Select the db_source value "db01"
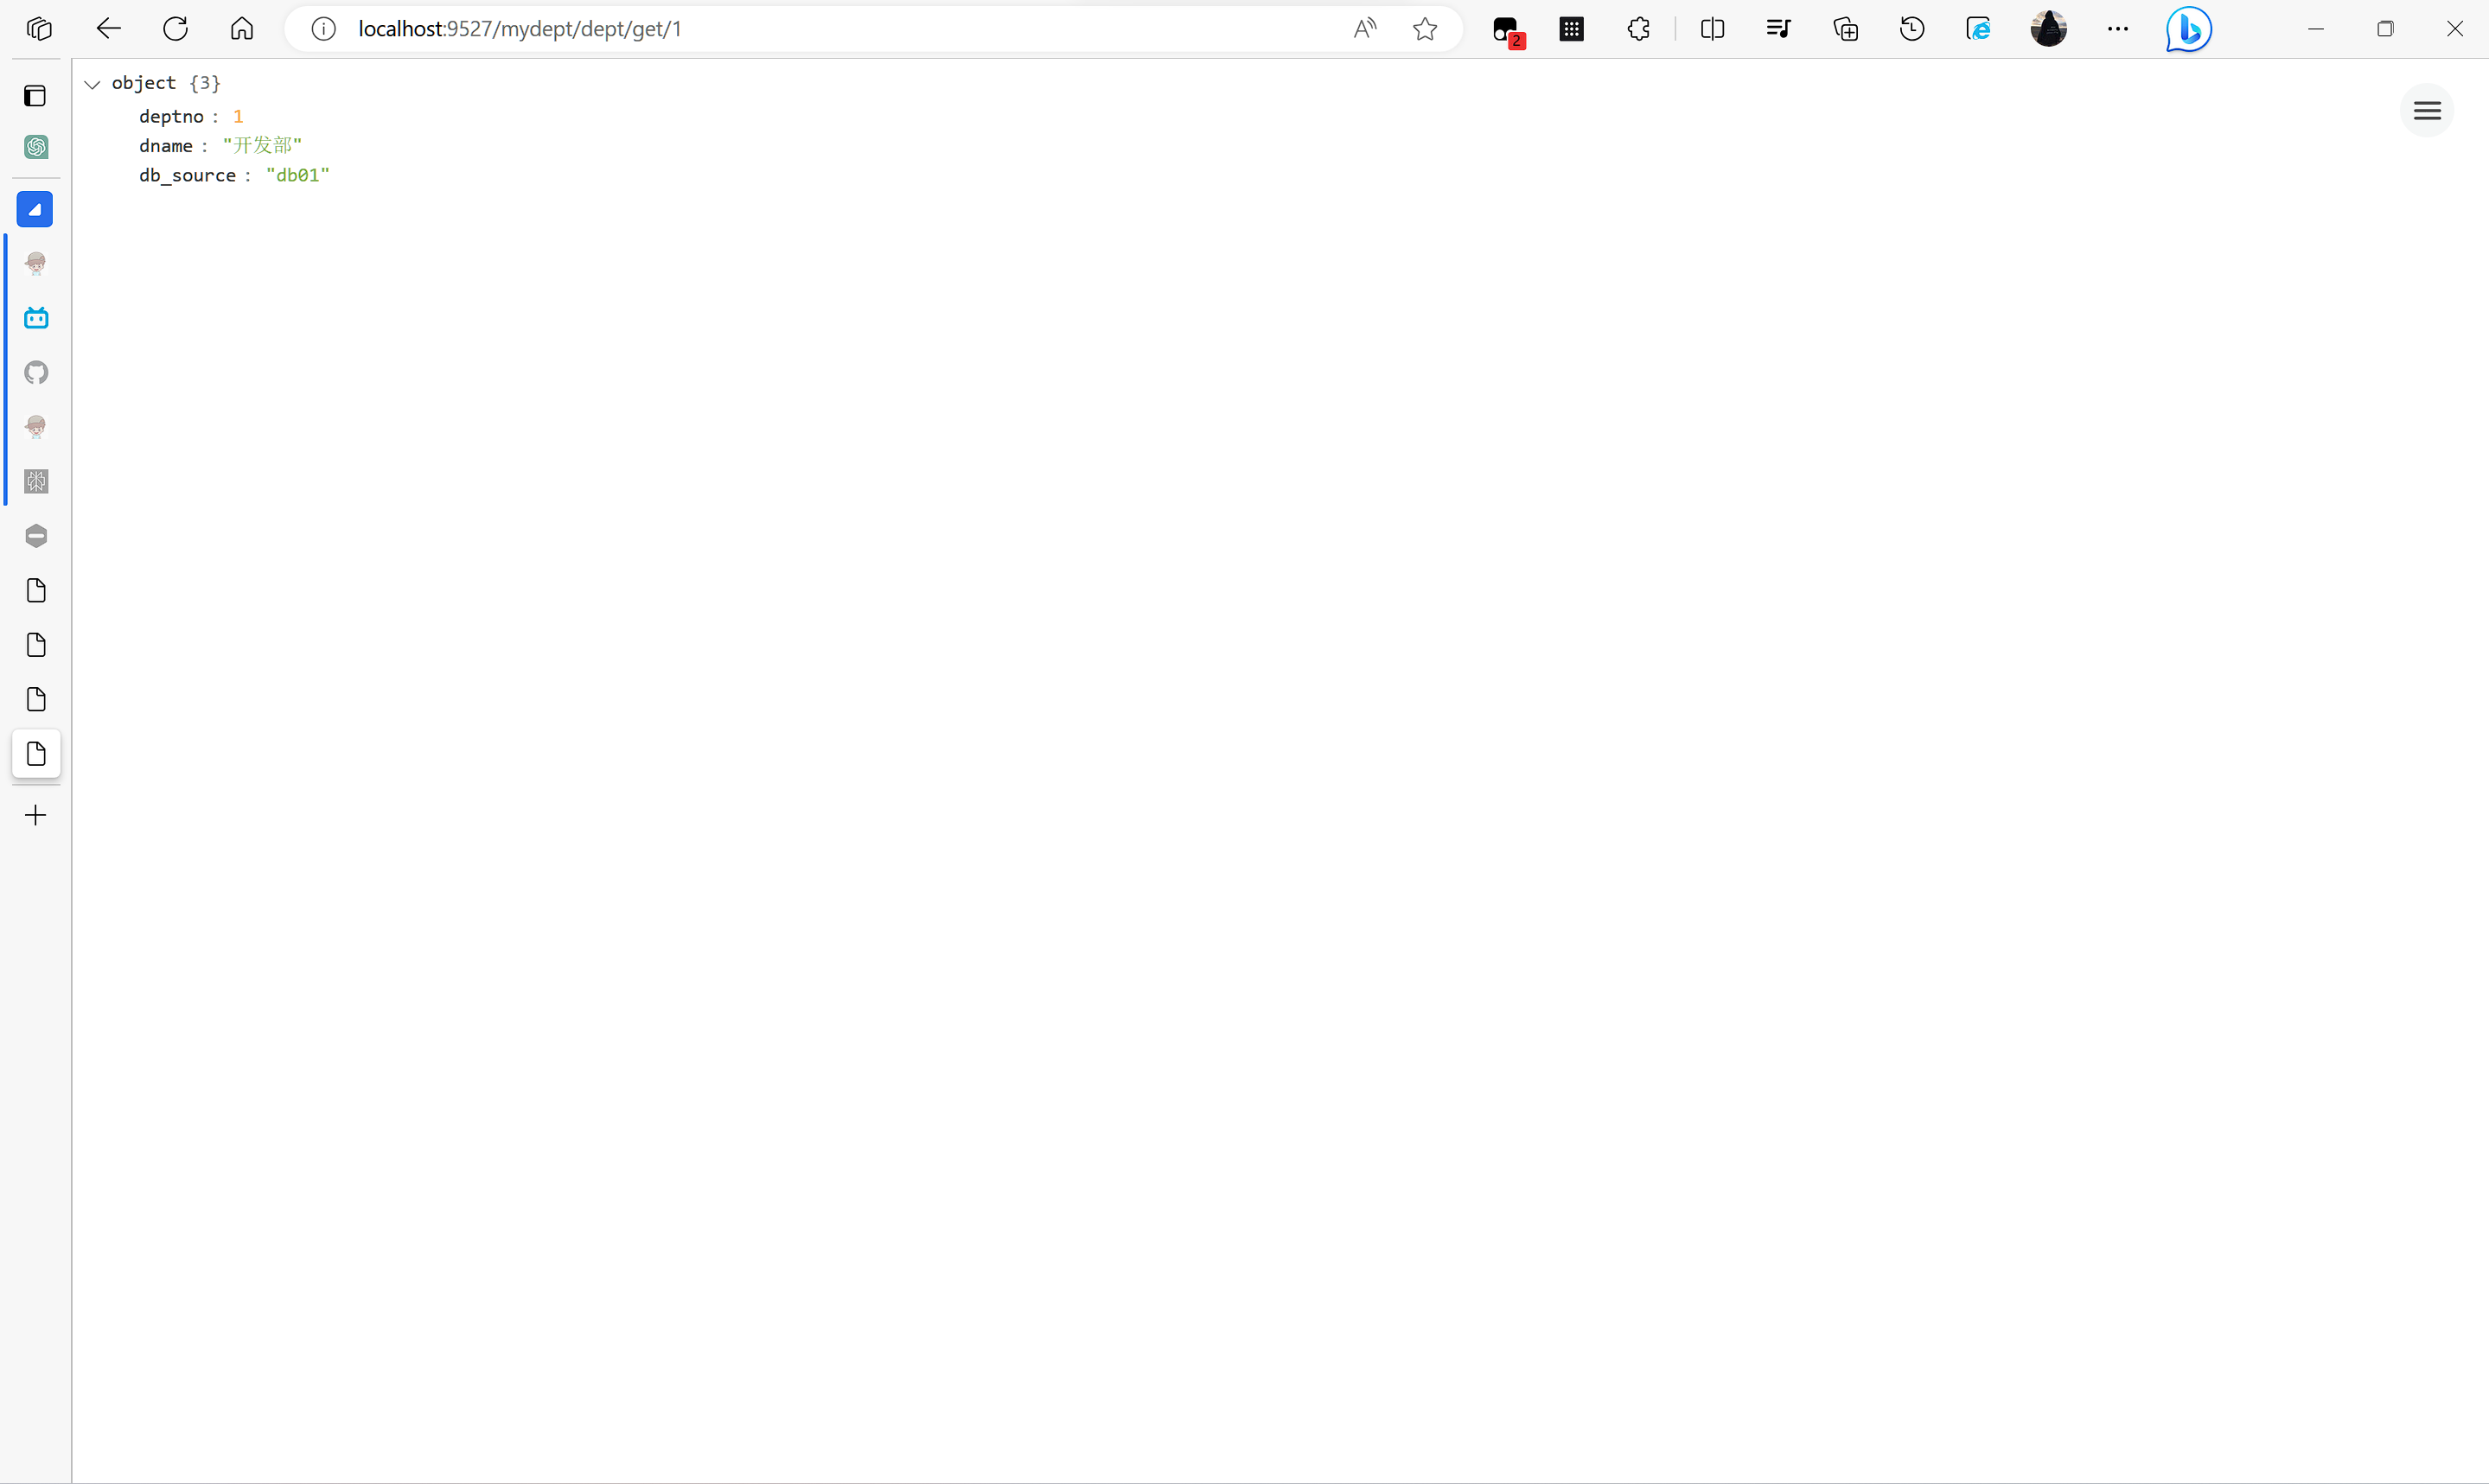 [298, 175]
